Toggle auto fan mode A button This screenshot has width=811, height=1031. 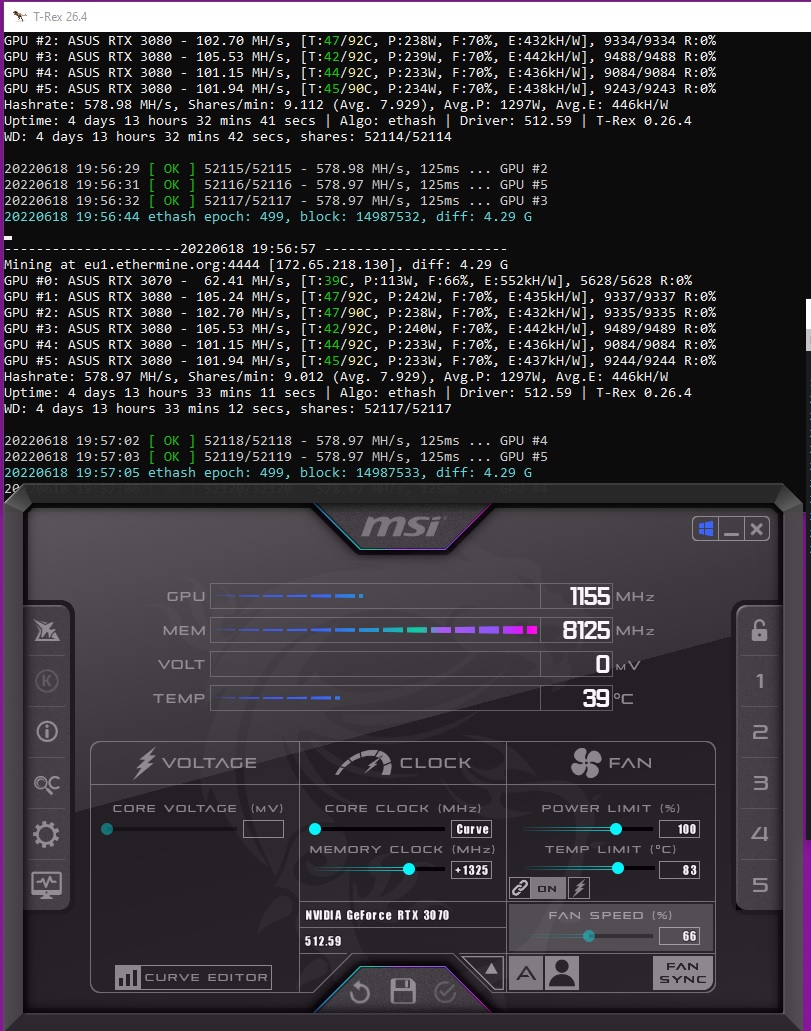pos(526,973)
